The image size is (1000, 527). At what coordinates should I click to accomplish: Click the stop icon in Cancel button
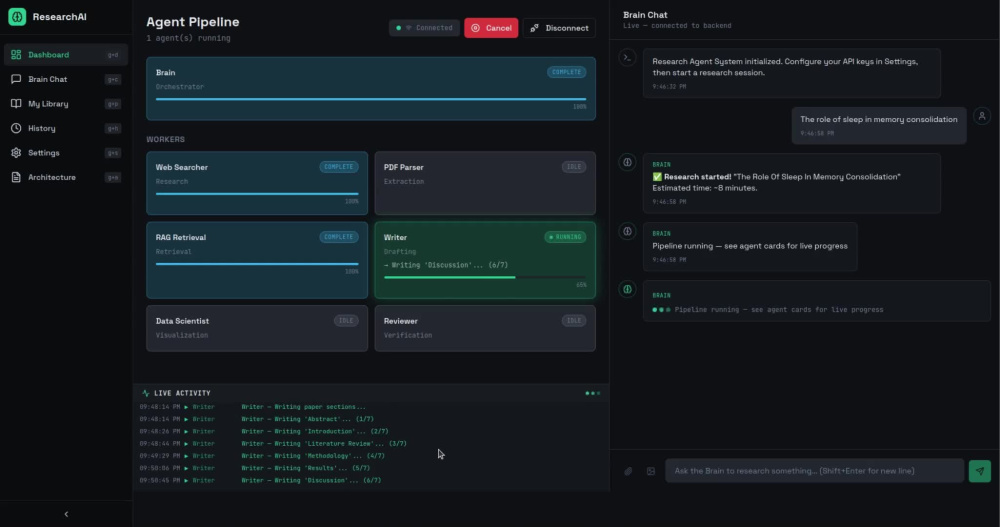(x=475, y=28)
